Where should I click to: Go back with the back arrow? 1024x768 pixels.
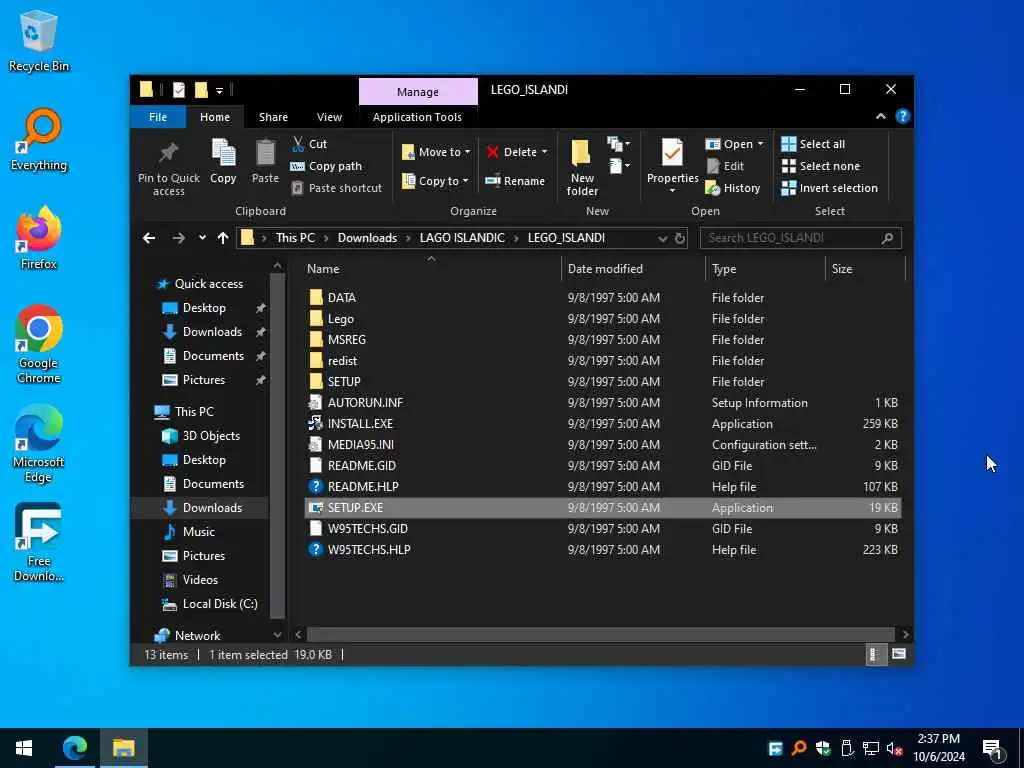(149, 238)
